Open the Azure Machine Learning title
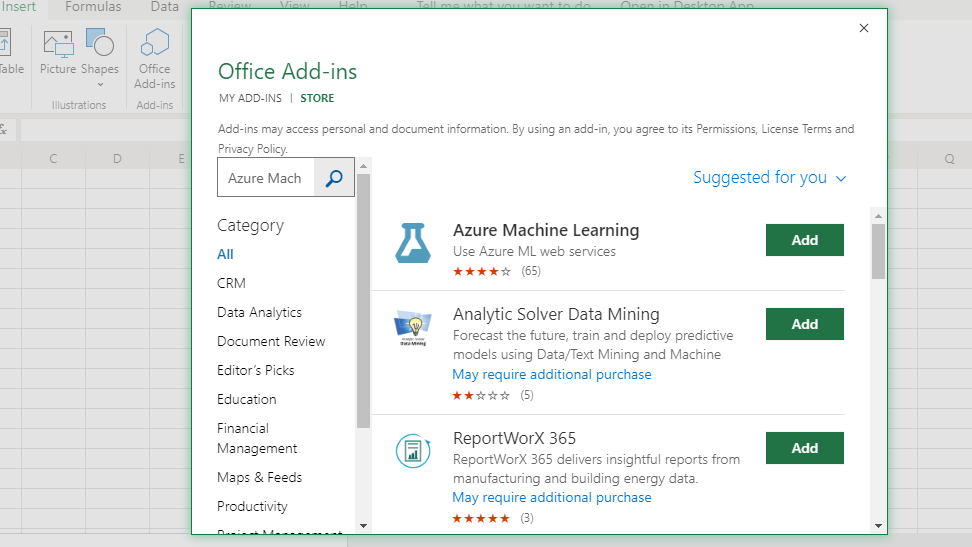This screenshot has width=972, height=547. click(x=546, y=230)
